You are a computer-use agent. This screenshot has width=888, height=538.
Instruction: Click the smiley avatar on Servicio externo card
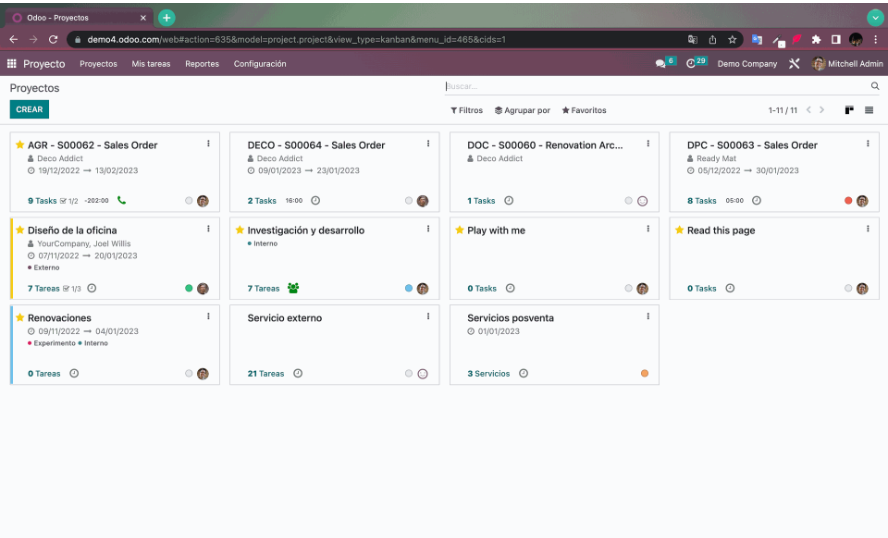coord(422,374)
